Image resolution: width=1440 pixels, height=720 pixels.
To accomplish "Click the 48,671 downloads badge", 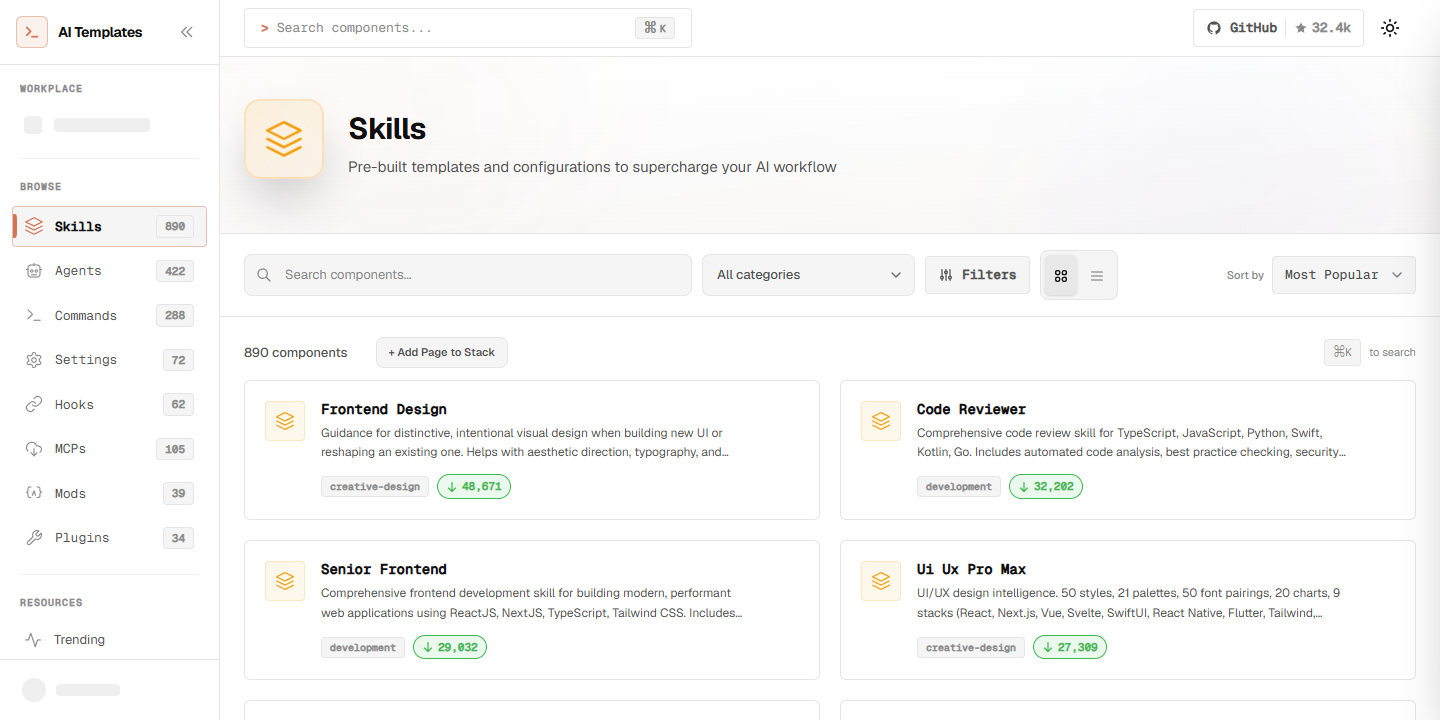I will (x=474, y=487).
